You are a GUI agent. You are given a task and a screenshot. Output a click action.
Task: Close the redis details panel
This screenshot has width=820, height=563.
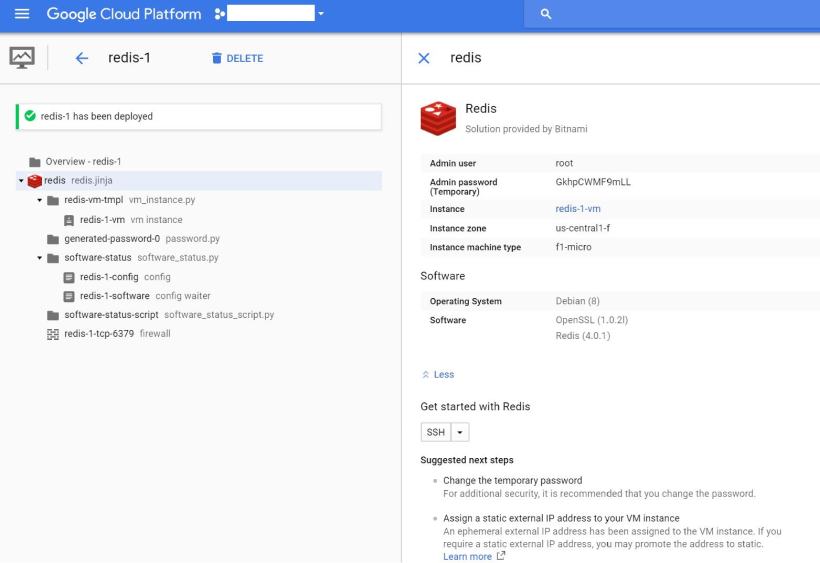(424, 58)
